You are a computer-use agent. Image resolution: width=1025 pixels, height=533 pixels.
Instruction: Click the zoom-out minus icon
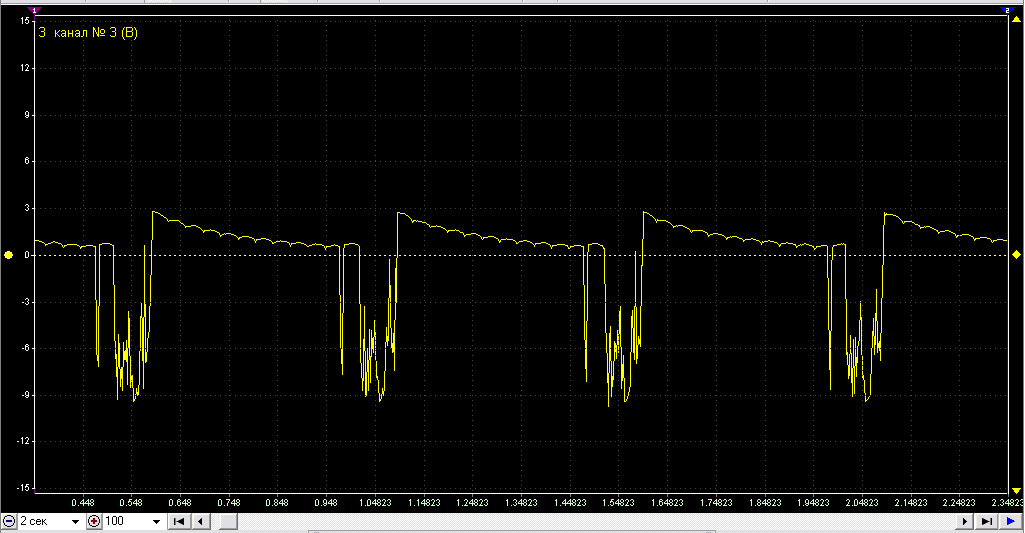click(9, 521)
